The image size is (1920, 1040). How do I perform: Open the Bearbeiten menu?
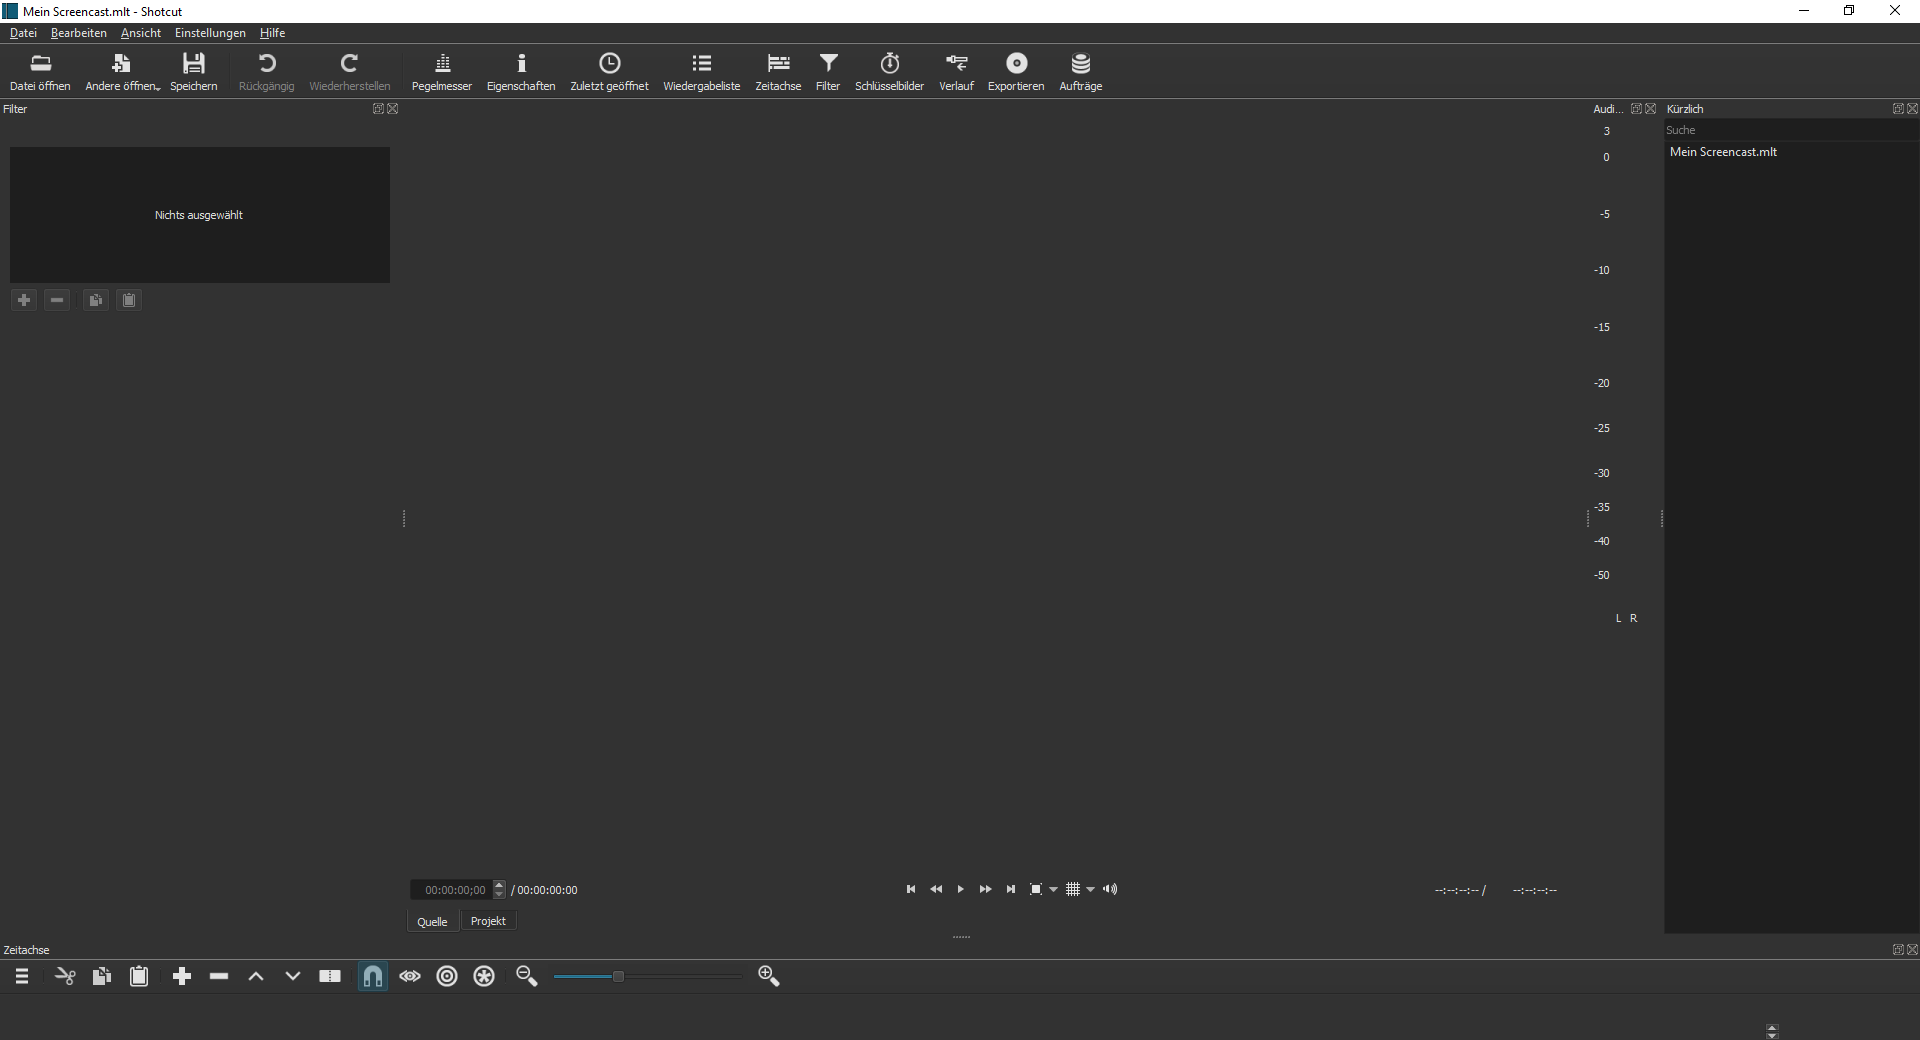tap(78, 33)
